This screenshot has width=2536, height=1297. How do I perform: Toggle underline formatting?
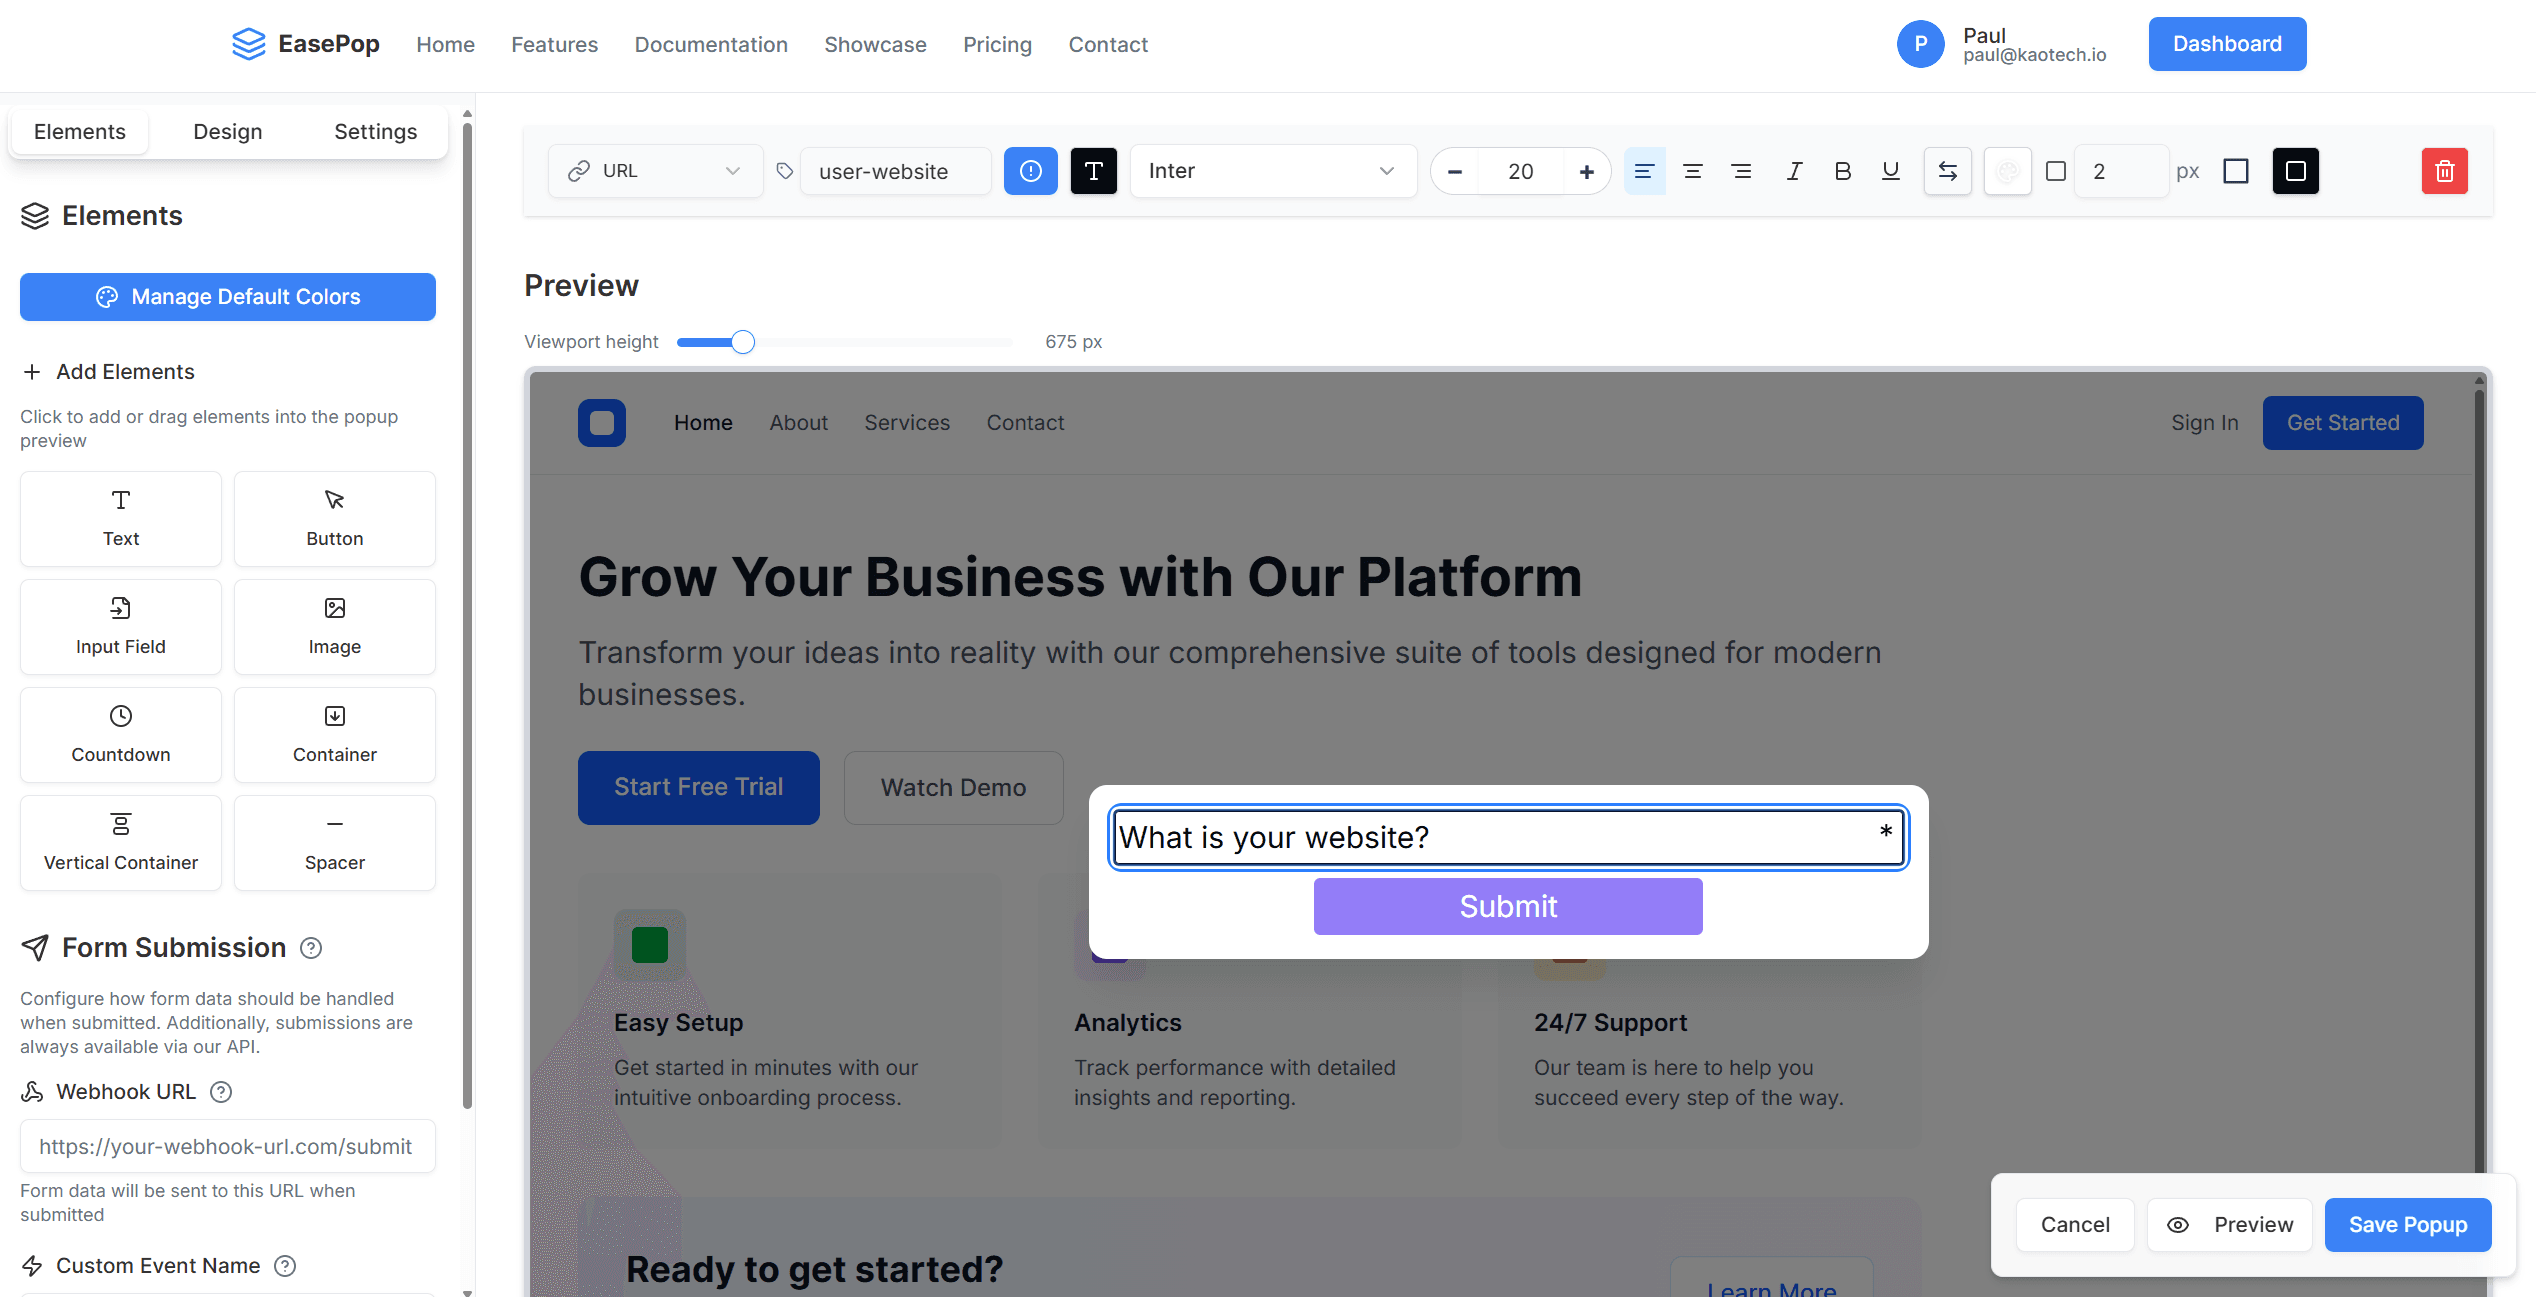(x=1890, y=171)
